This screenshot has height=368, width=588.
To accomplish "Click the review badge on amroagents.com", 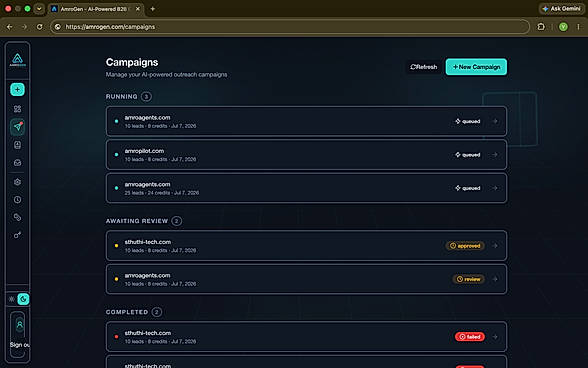I will click(x=468, y=279).
